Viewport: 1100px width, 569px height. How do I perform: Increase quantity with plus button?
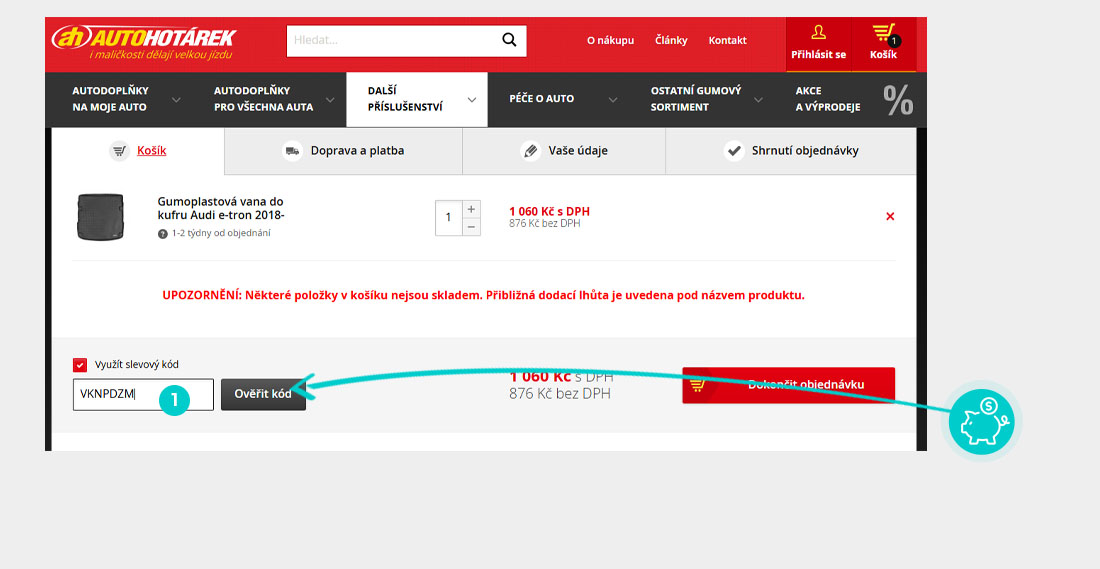tap(471, 209)
